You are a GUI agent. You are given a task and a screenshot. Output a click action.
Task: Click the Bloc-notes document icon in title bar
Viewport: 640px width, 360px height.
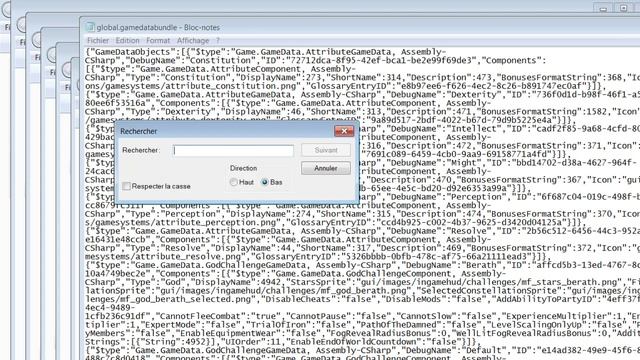coord(90,27)
